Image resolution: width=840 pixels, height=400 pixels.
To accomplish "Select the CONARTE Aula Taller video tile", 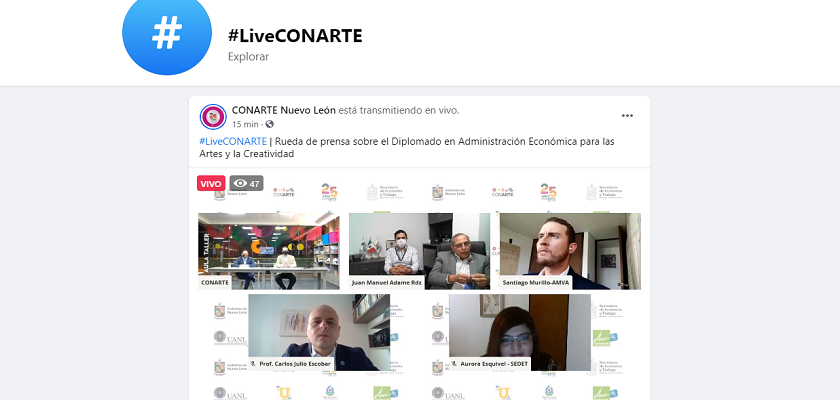I will pyautogui.click(x=269, y=251).
